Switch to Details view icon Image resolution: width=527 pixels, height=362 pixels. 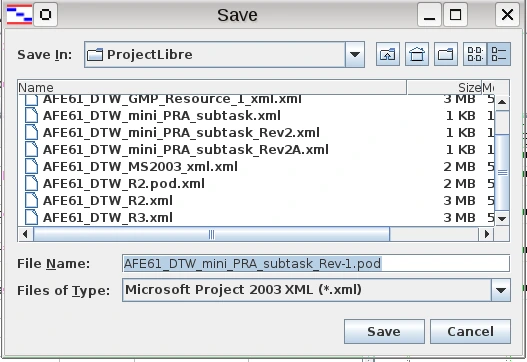pyautogui.click(x=499, y=54)
